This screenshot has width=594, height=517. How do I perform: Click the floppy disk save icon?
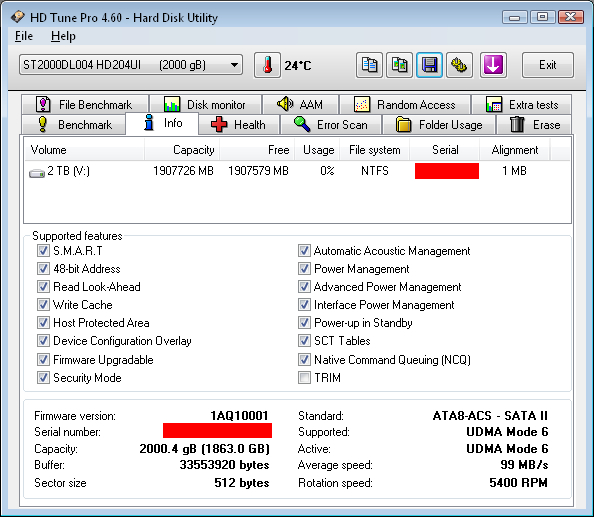429,65
